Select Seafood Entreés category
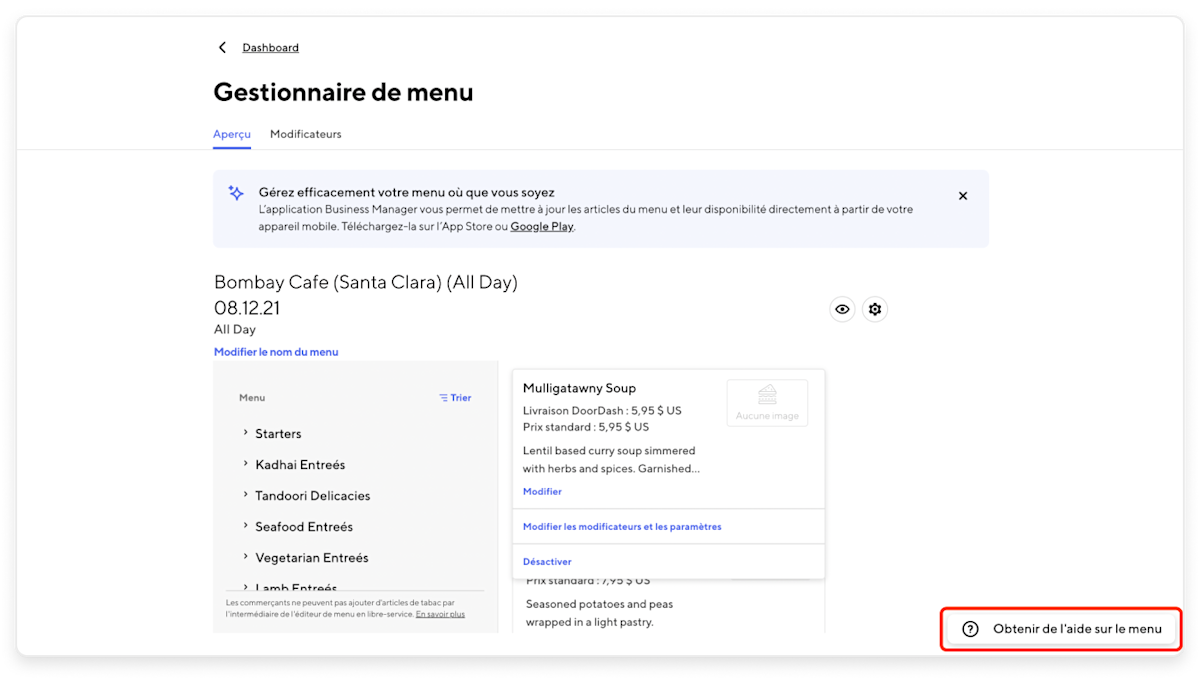 pos(304,527)
